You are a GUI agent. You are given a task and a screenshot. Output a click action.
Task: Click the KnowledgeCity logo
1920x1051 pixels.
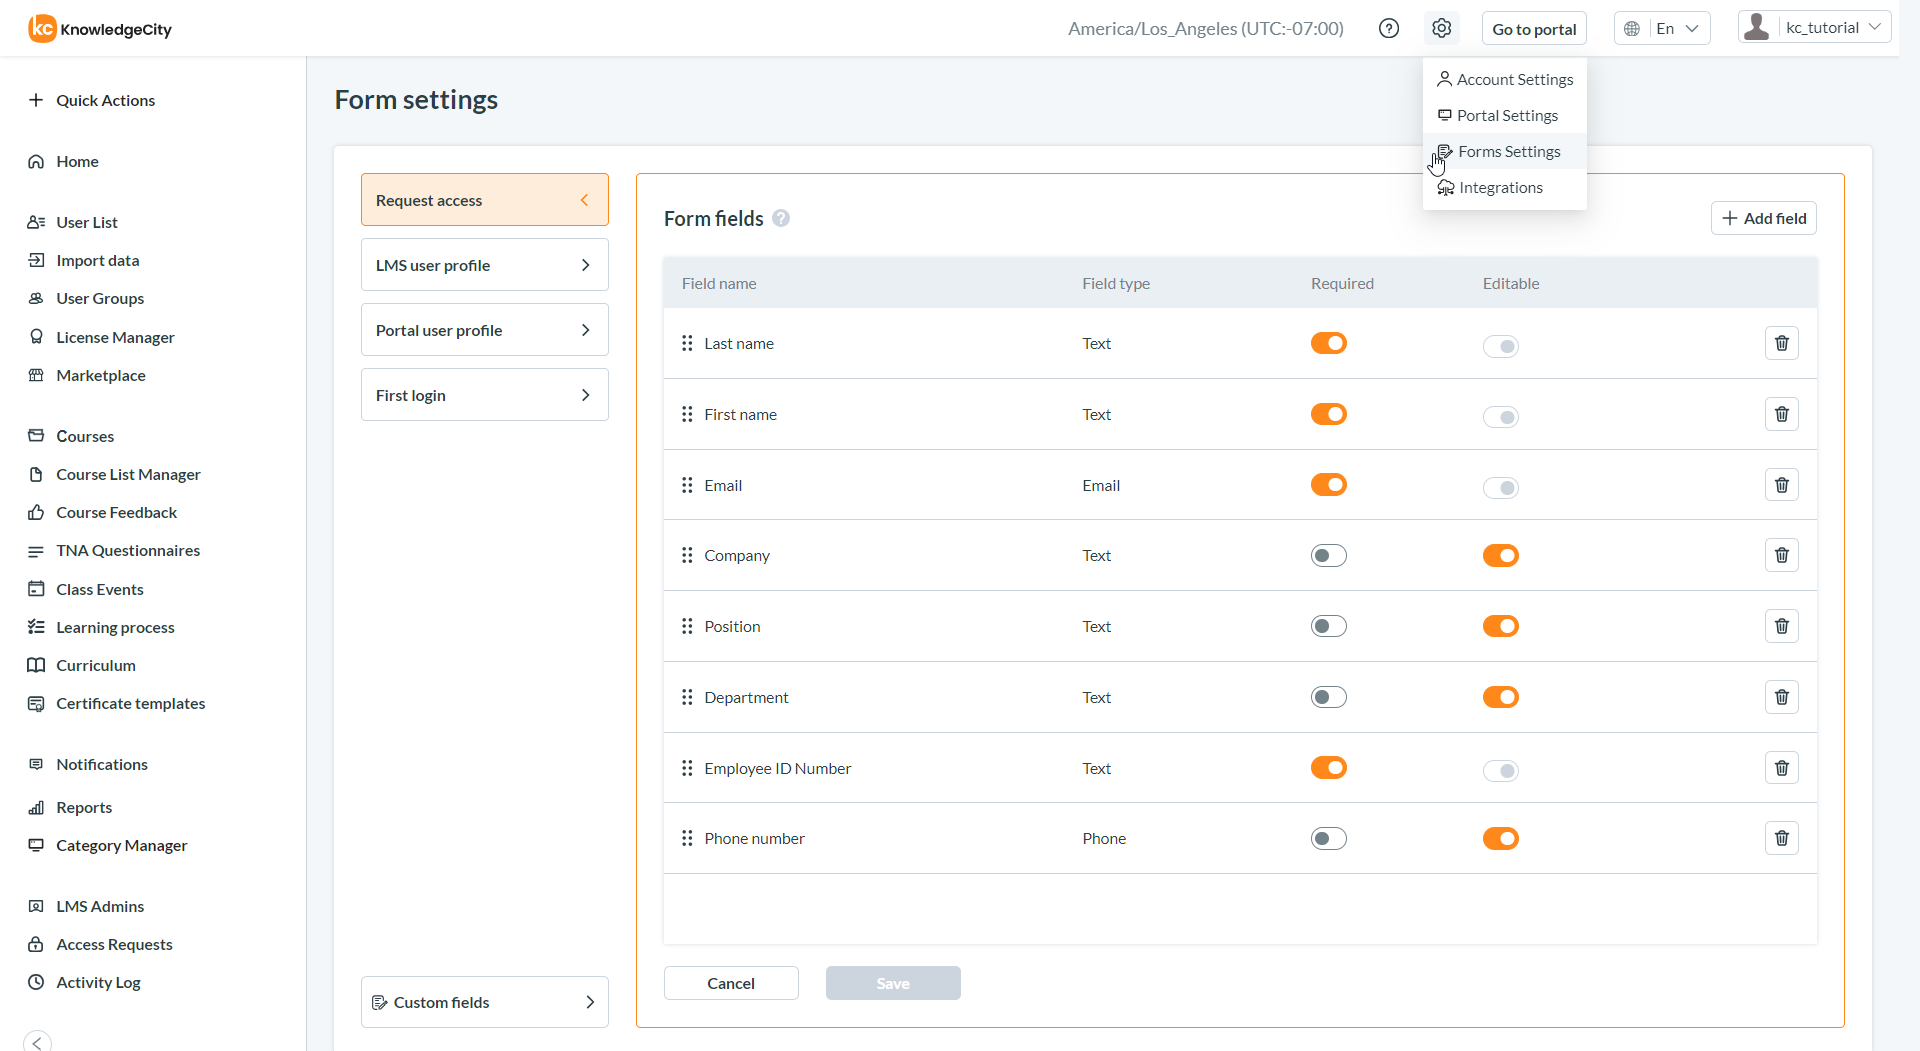point(100,29)
